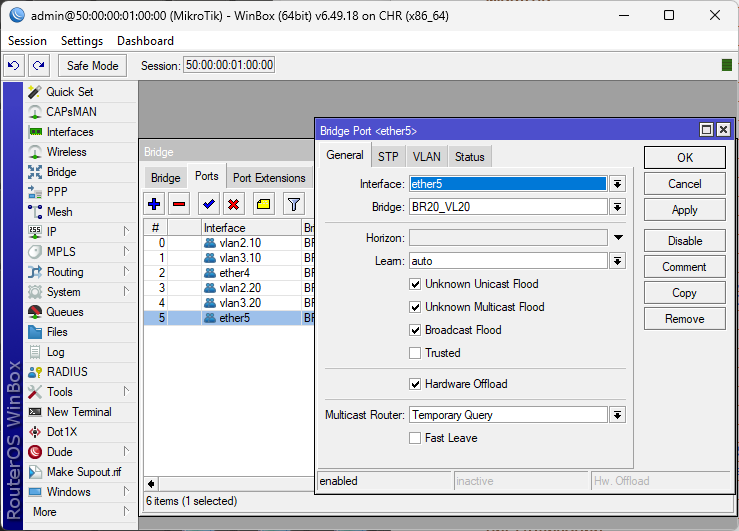Open New Terminal from sidebar
Screen dimensions: 739x531
tap(79, 412)
